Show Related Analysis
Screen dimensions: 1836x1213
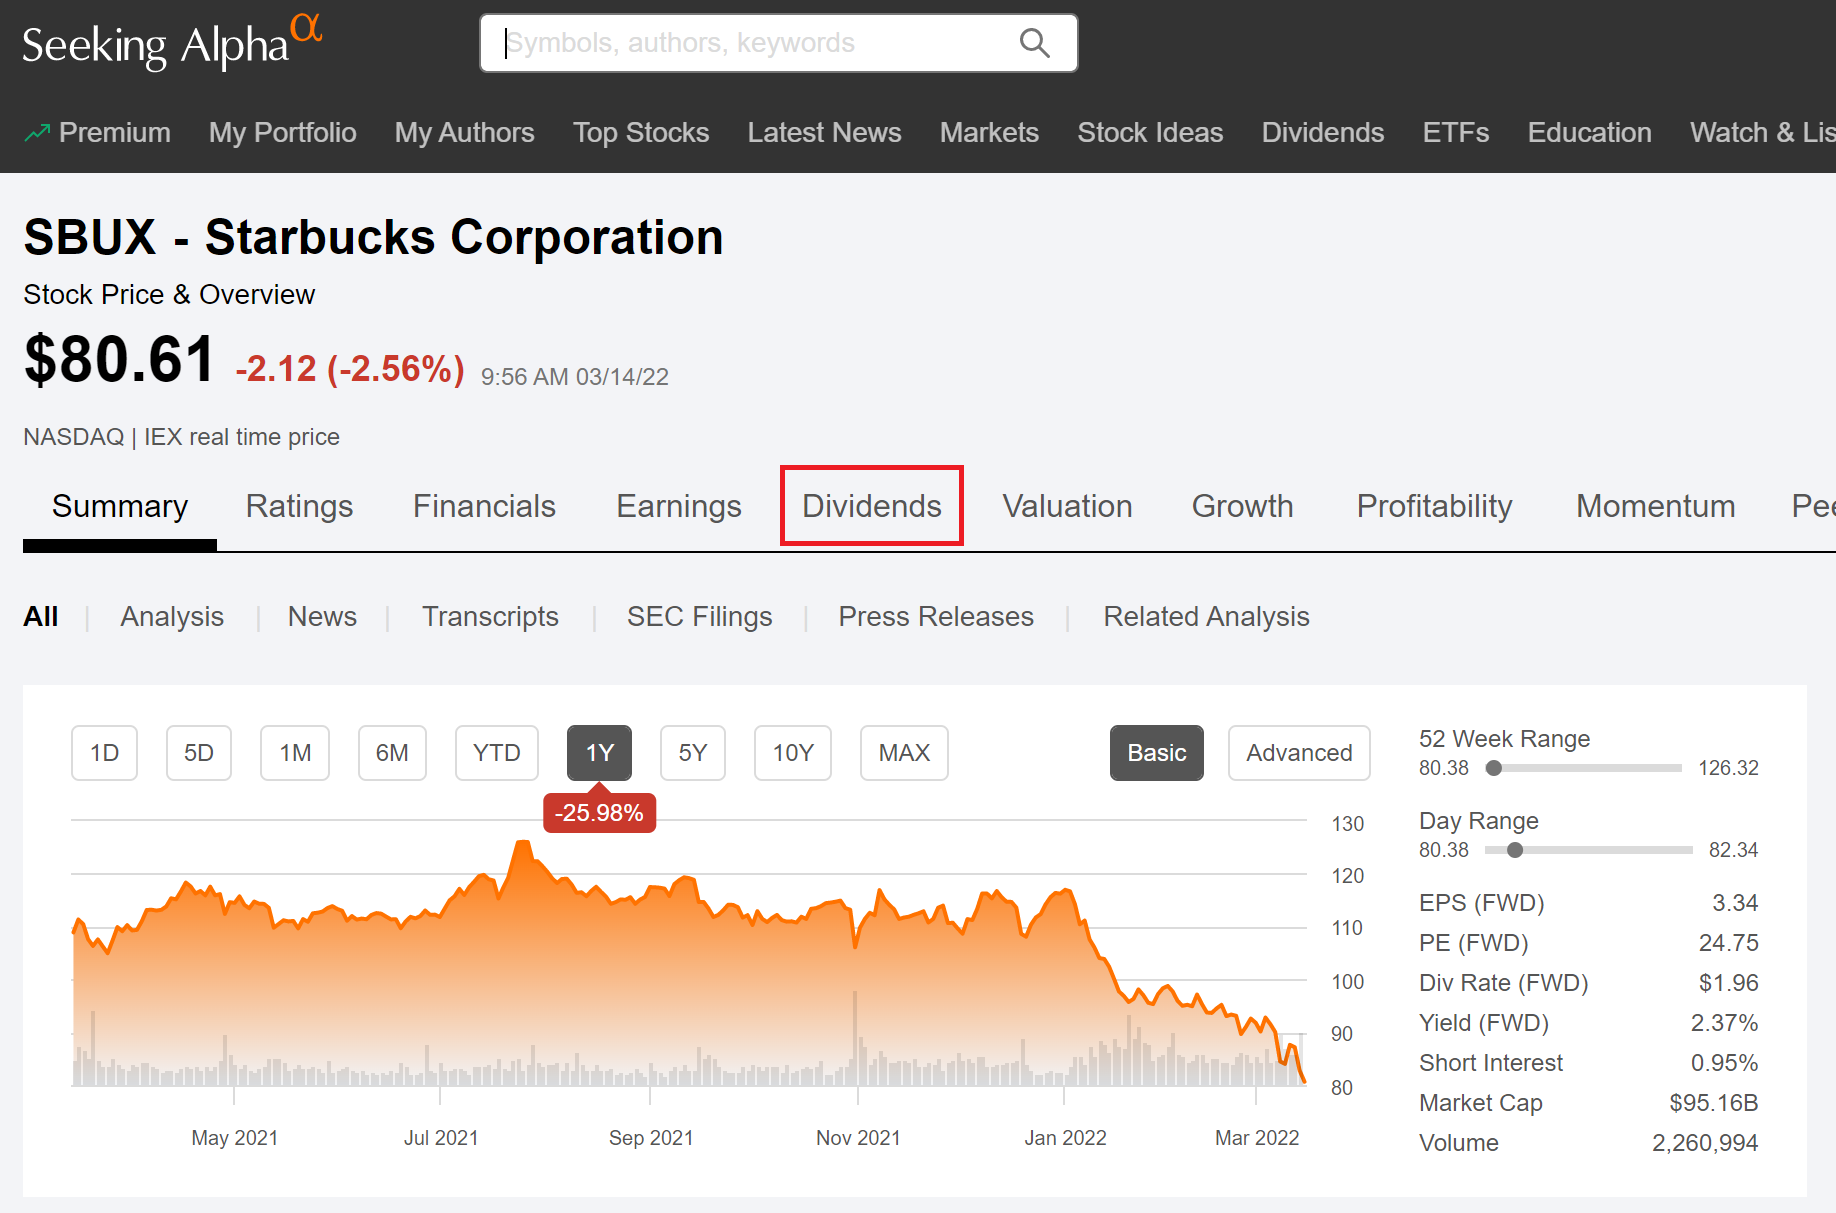tap(1206, 616)
